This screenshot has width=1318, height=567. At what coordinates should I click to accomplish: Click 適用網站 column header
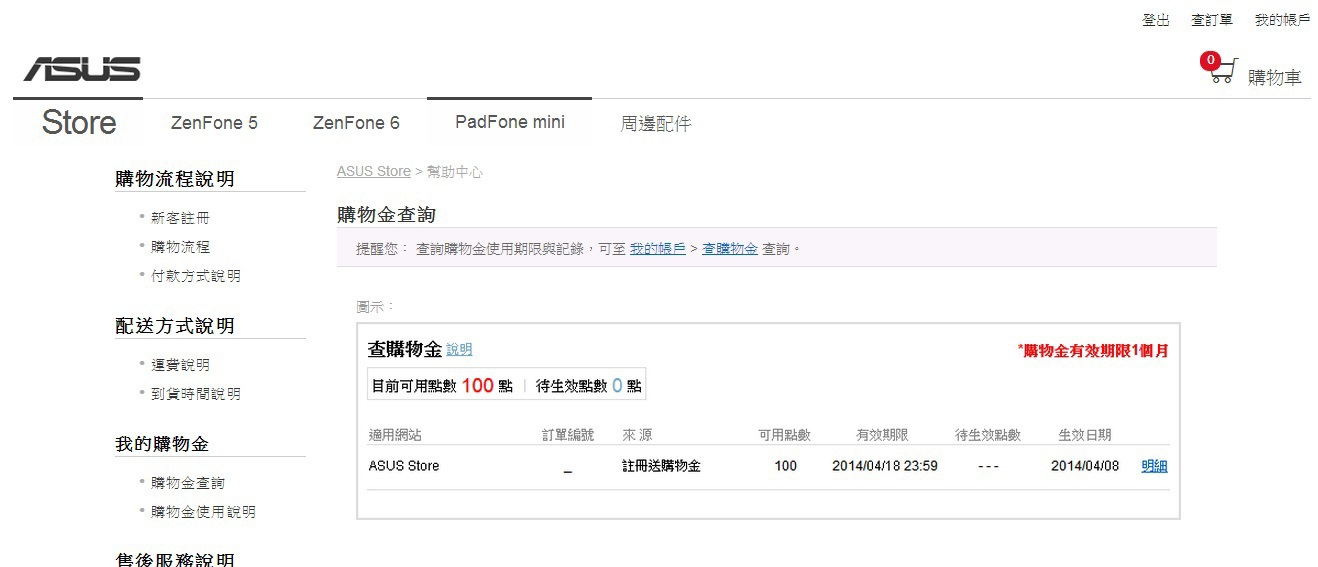(x=396, y=435)
